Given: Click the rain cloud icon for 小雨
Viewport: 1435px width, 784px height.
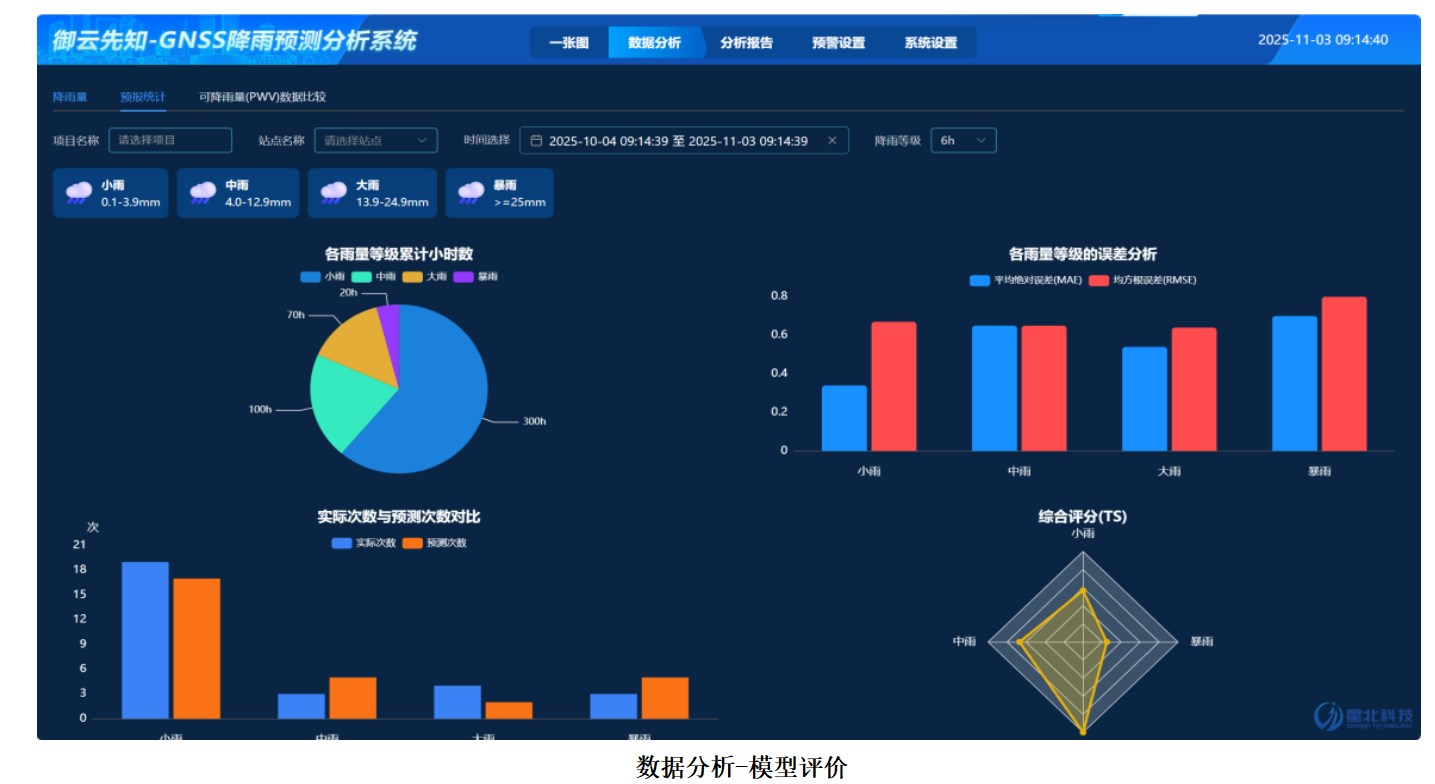Looking at the screenshot, I should pos(79,193).
